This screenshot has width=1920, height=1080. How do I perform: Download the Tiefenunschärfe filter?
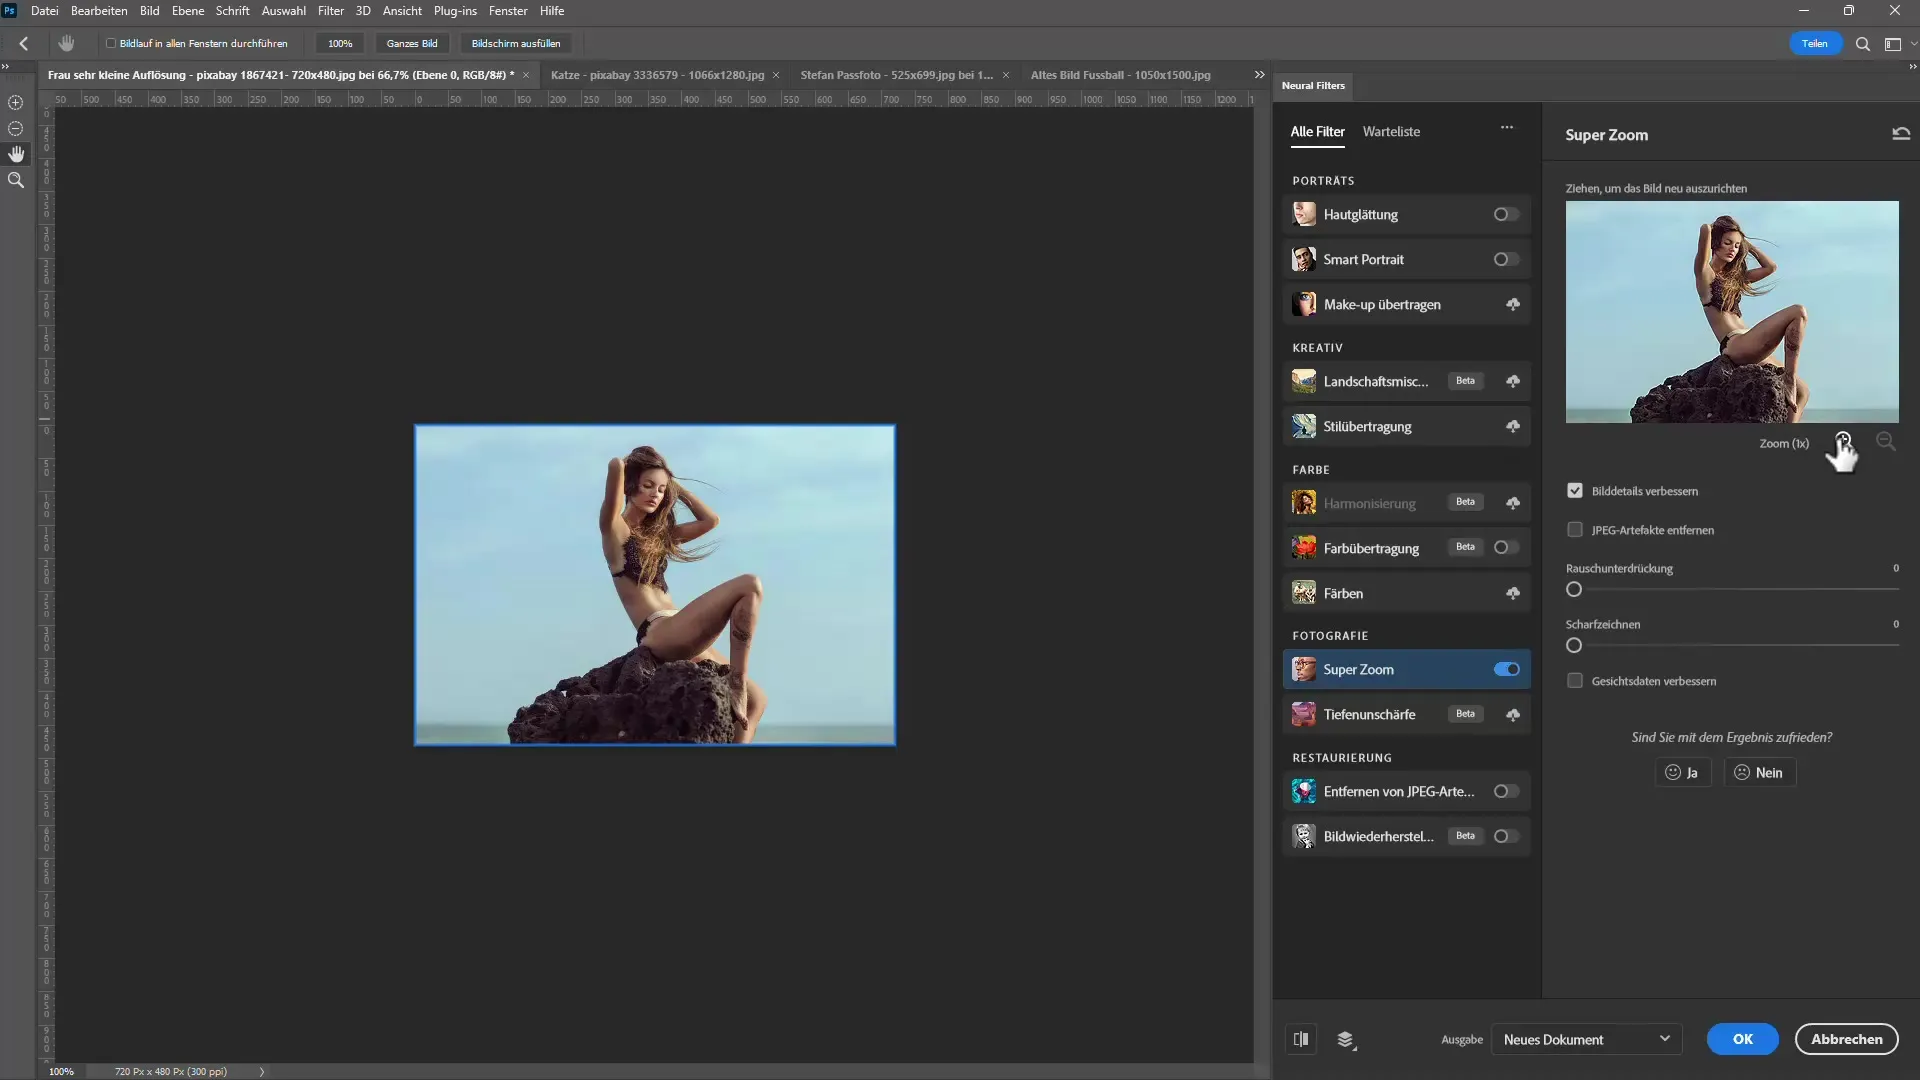[1513, 714]
